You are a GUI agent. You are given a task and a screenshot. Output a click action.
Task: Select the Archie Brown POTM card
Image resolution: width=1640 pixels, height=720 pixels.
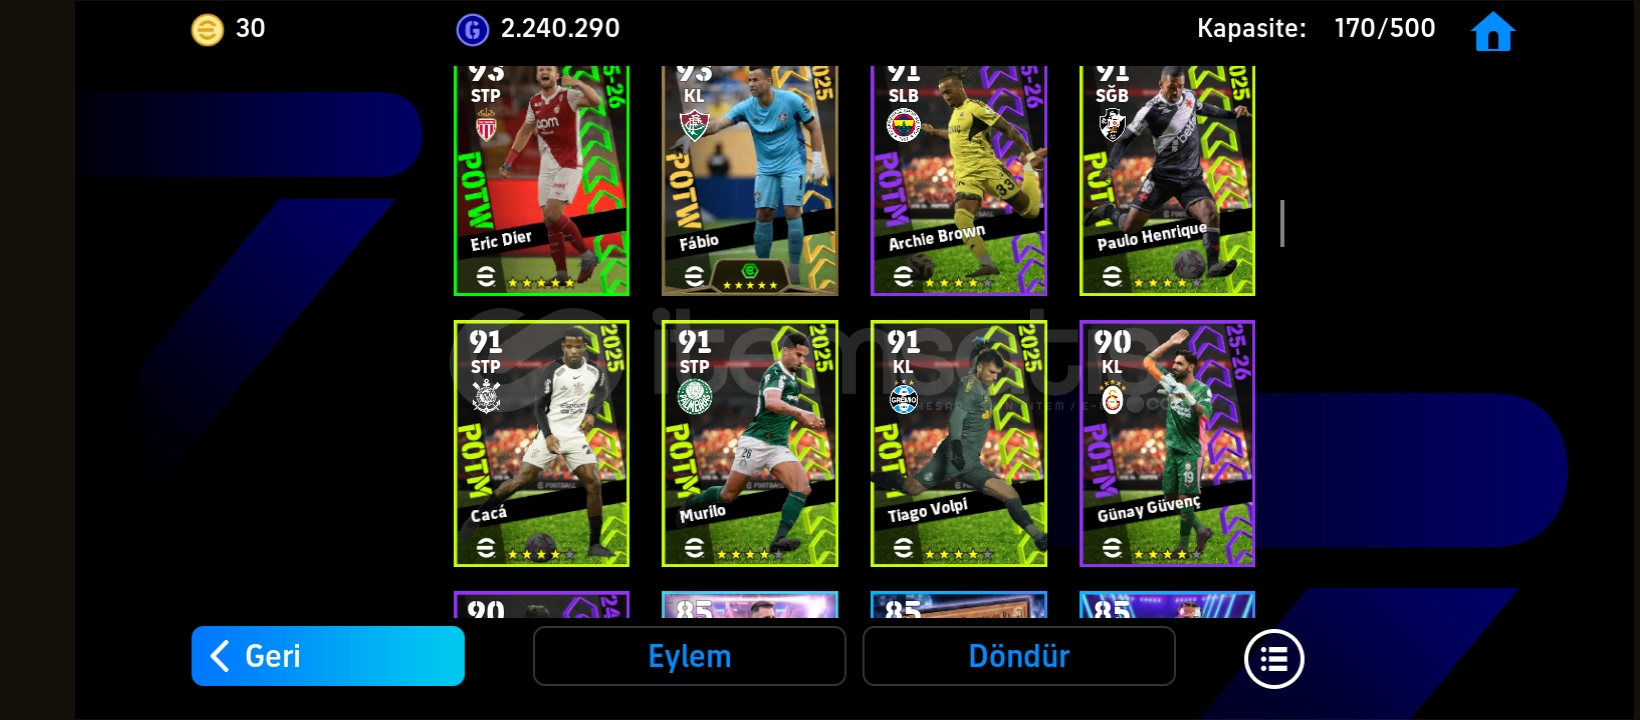click(x=959, y=181)
